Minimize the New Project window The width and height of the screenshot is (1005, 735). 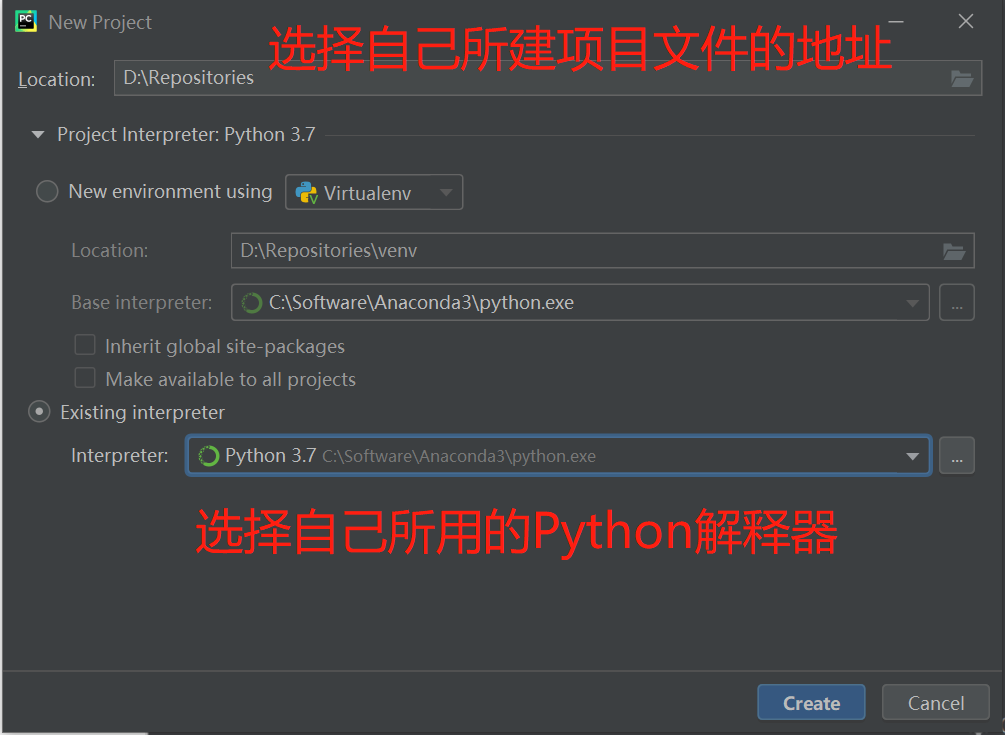(x=895, y=22)
